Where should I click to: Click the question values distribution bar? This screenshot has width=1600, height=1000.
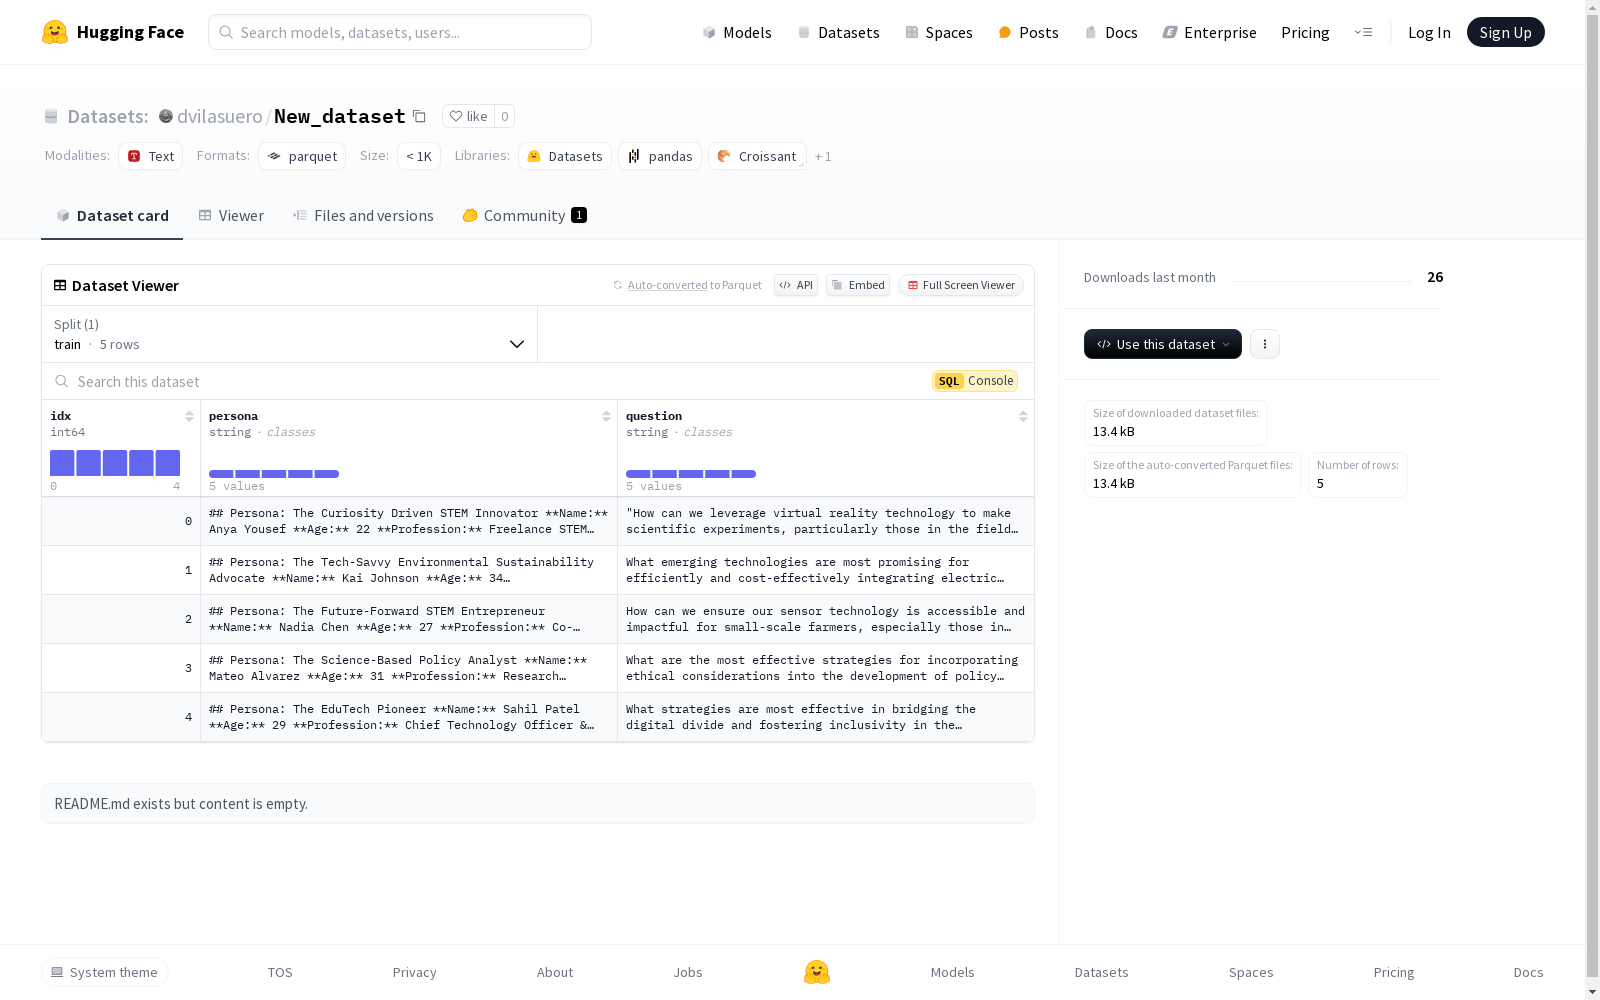[x=691, y=474]
